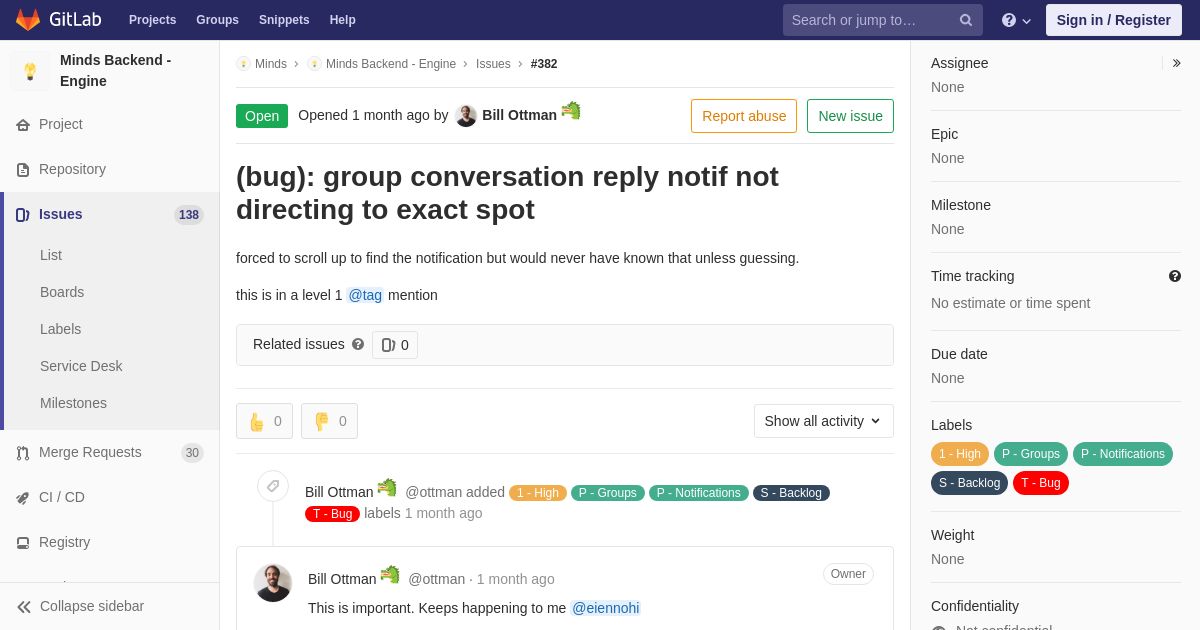Screen dimensions: 1200x630
Task: Click the sidebar S - Backlog label
Action: (x=969, y=483)
